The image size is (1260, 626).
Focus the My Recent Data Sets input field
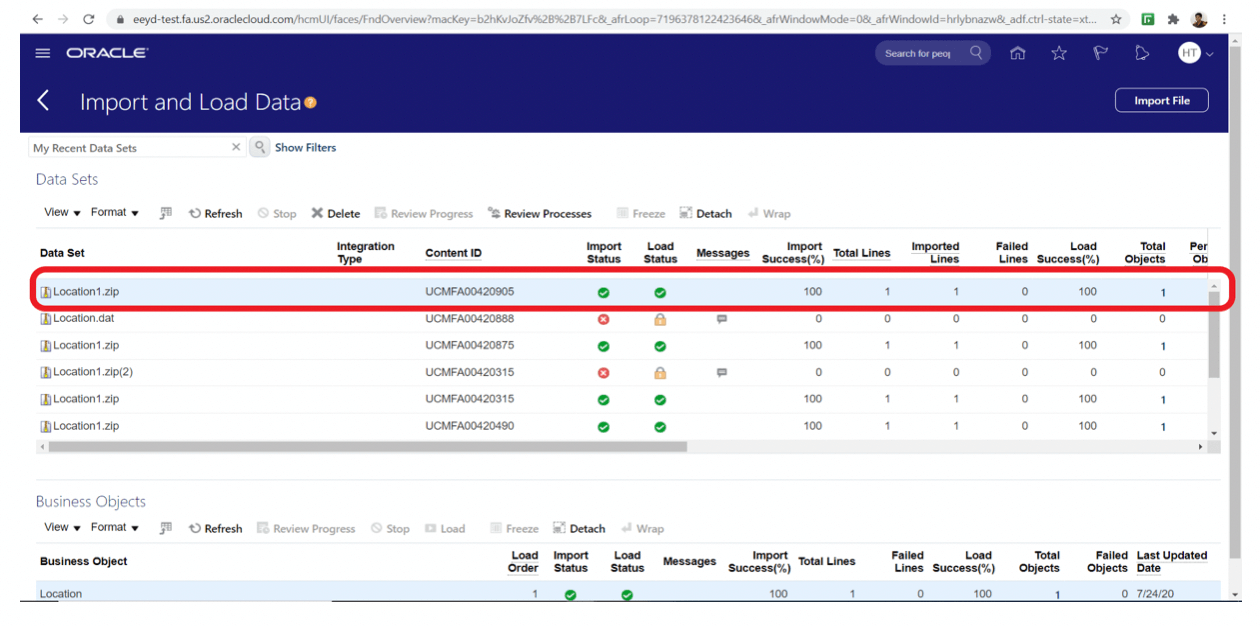click(130, 147)
